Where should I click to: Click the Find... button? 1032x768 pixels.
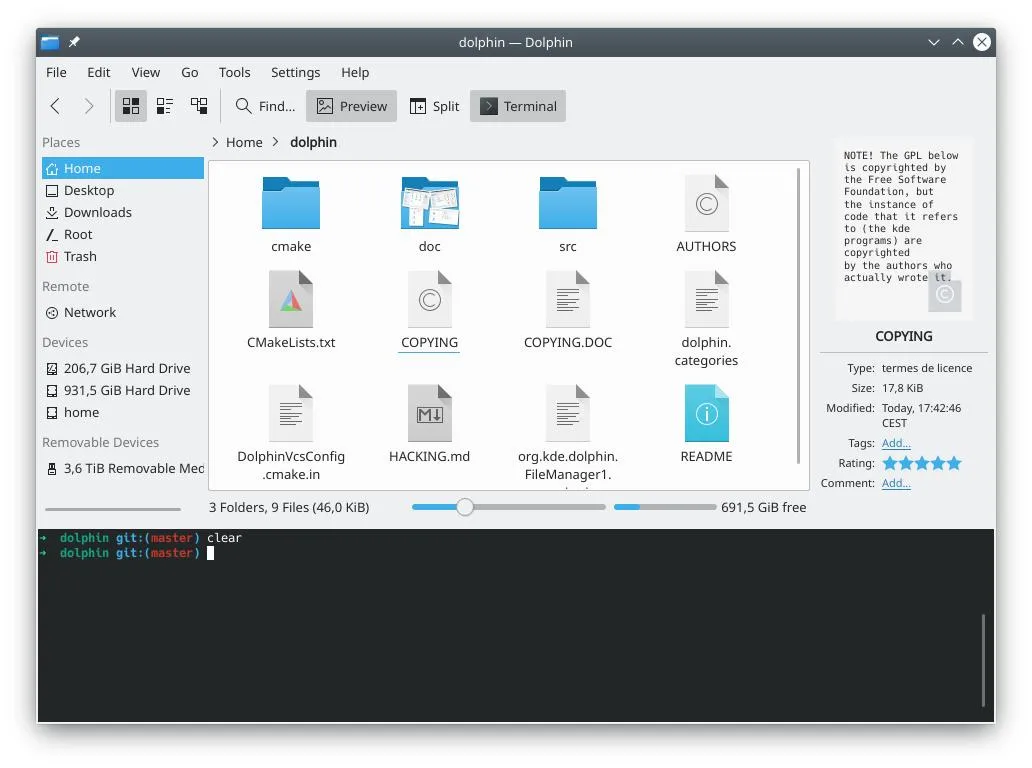click(x=265, y=106)
